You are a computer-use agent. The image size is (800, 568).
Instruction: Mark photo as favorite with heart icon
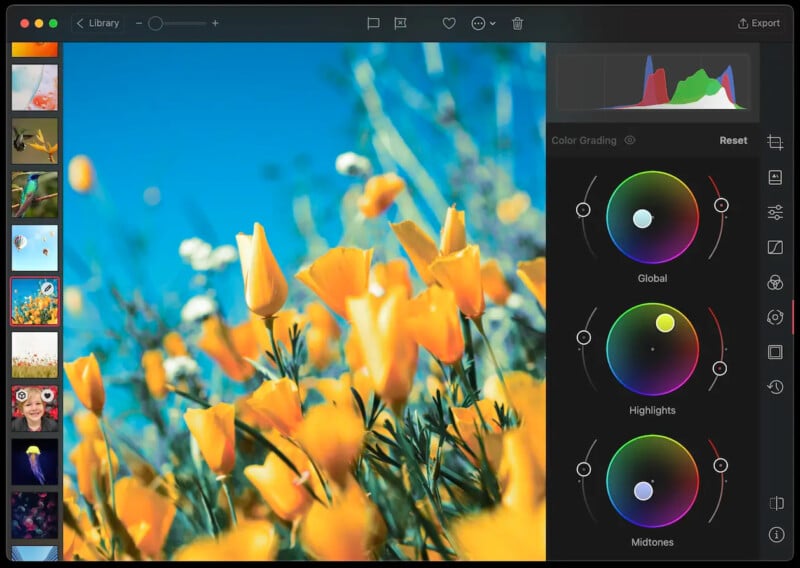tap(449, 23)
